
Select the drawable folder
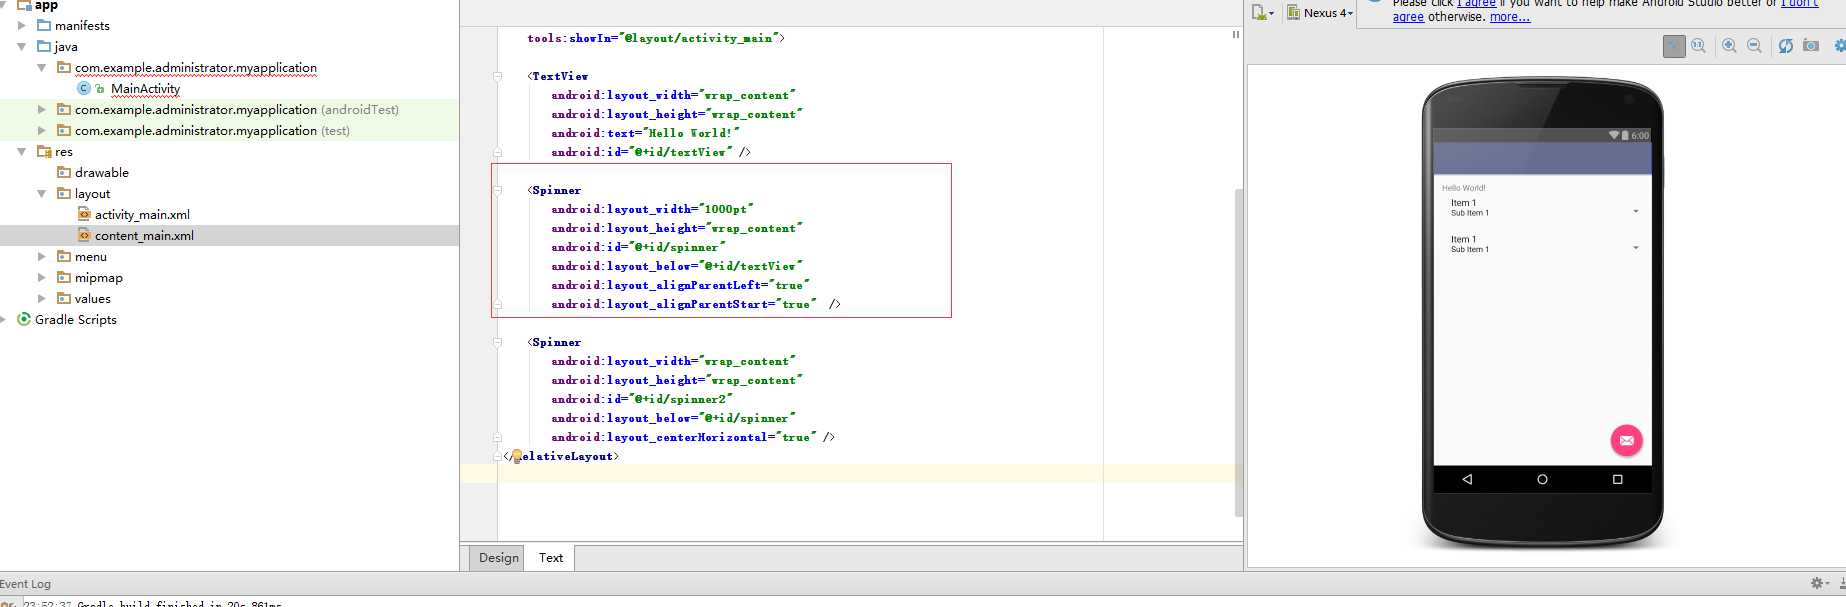pos(101,173)
